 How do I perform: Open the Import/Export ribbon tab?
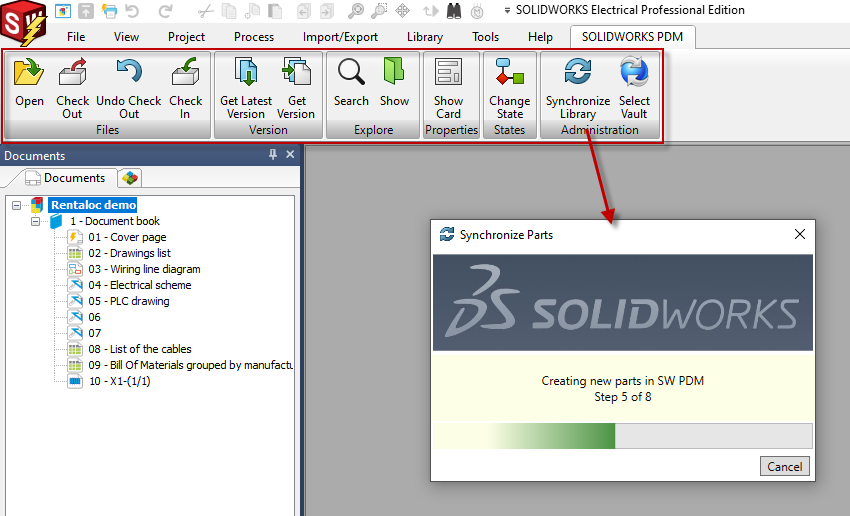tap(340, 37)
